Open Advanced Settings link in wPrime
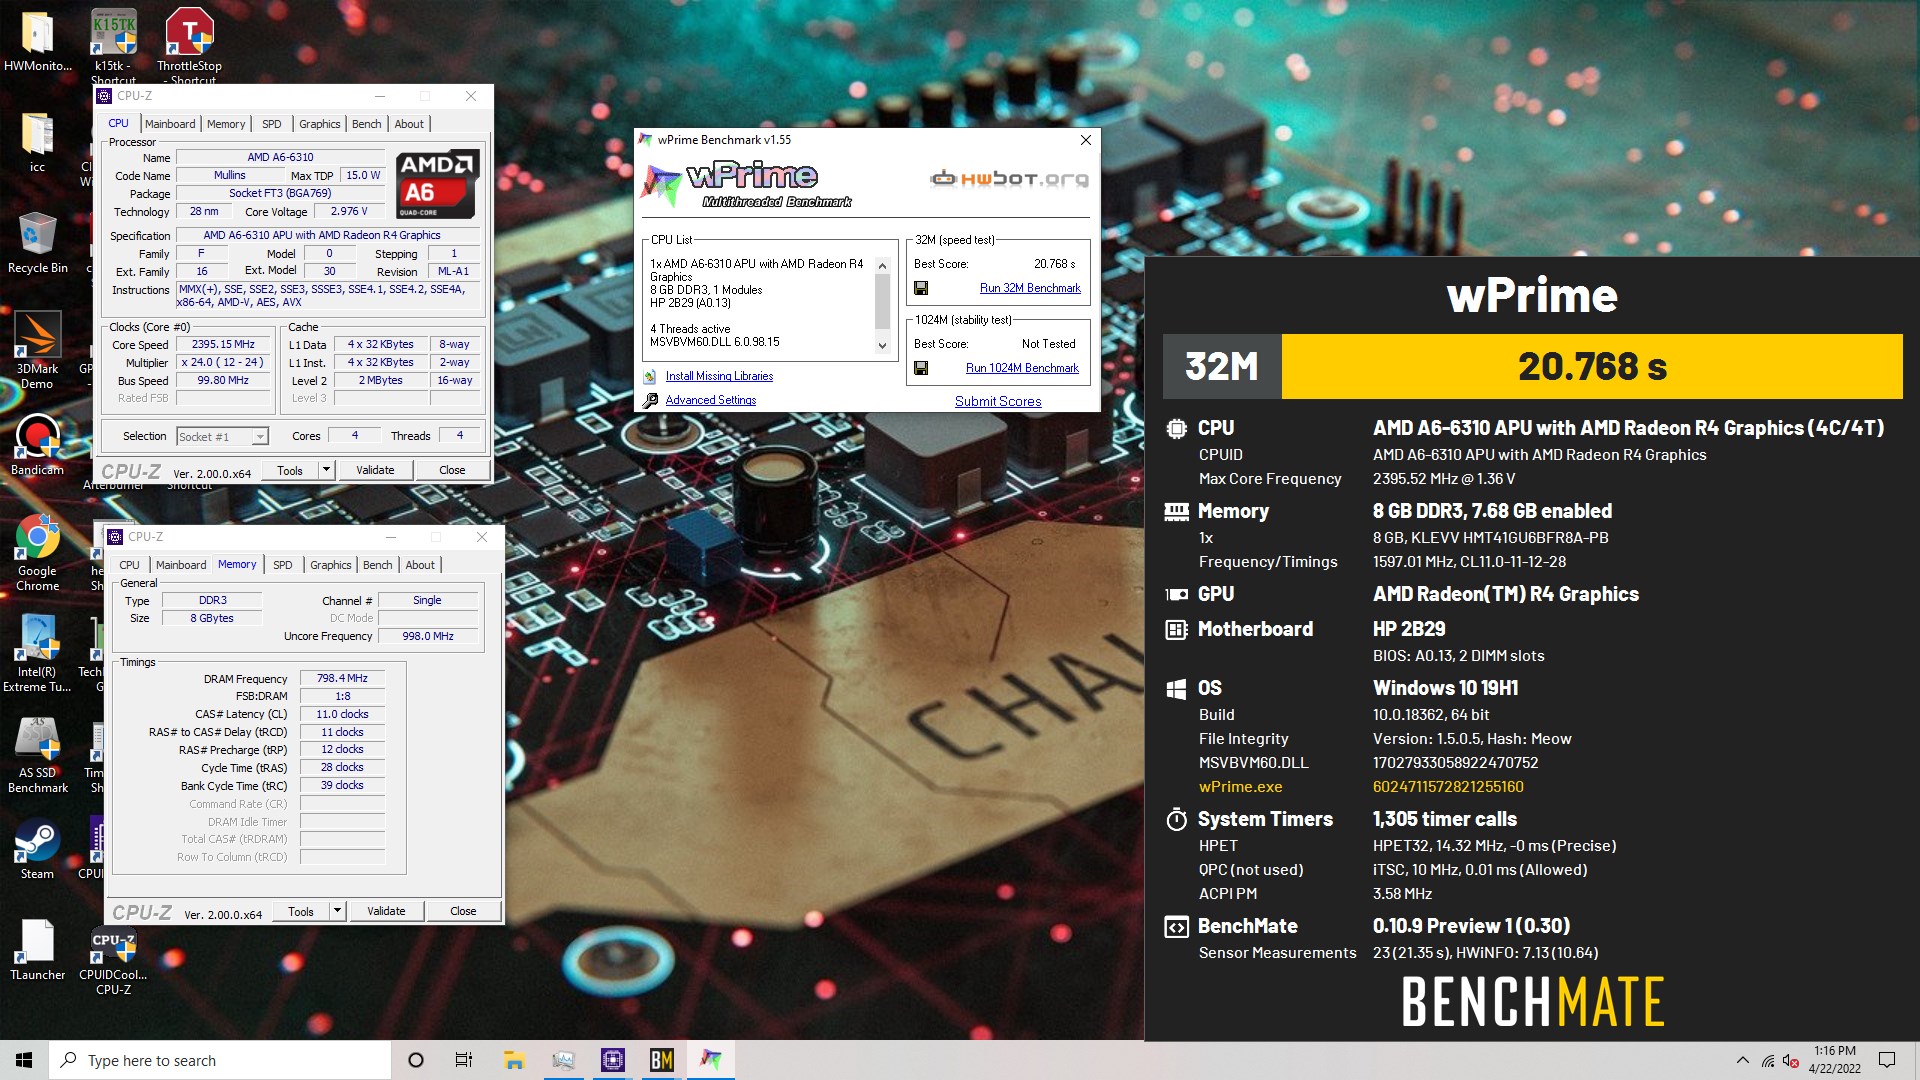Viewport: 1920px width, 1080px height. pyautogui.click(x=711, y=400)
